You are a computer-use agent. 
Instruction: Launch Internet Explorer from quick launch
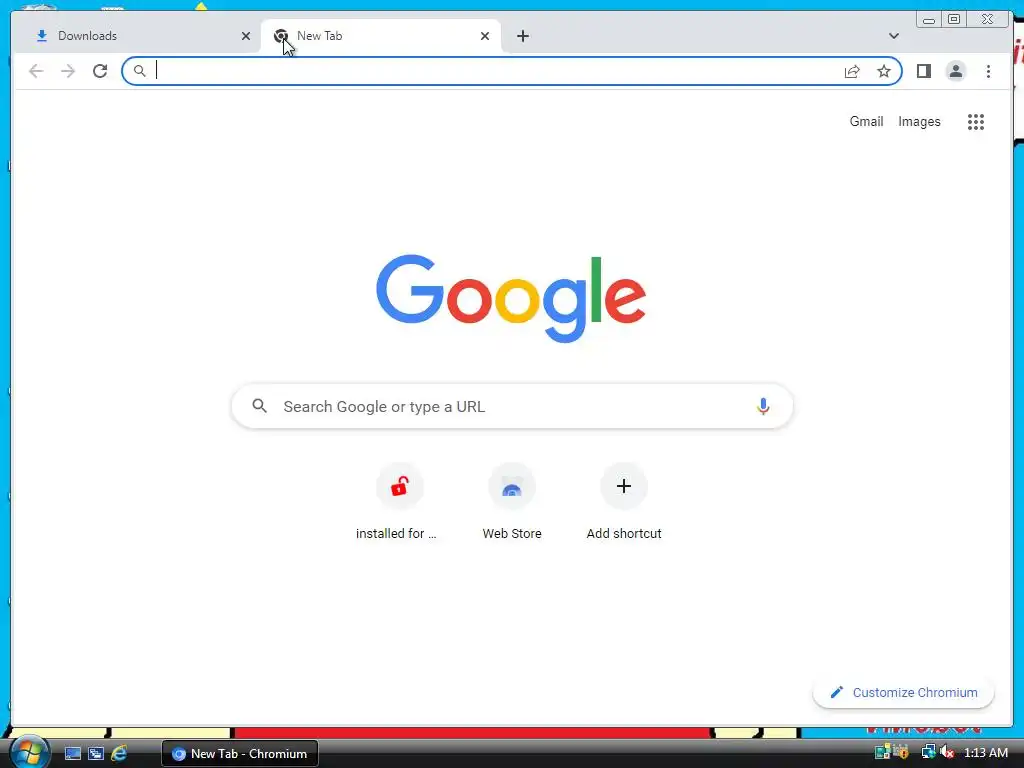click(119, 754)
